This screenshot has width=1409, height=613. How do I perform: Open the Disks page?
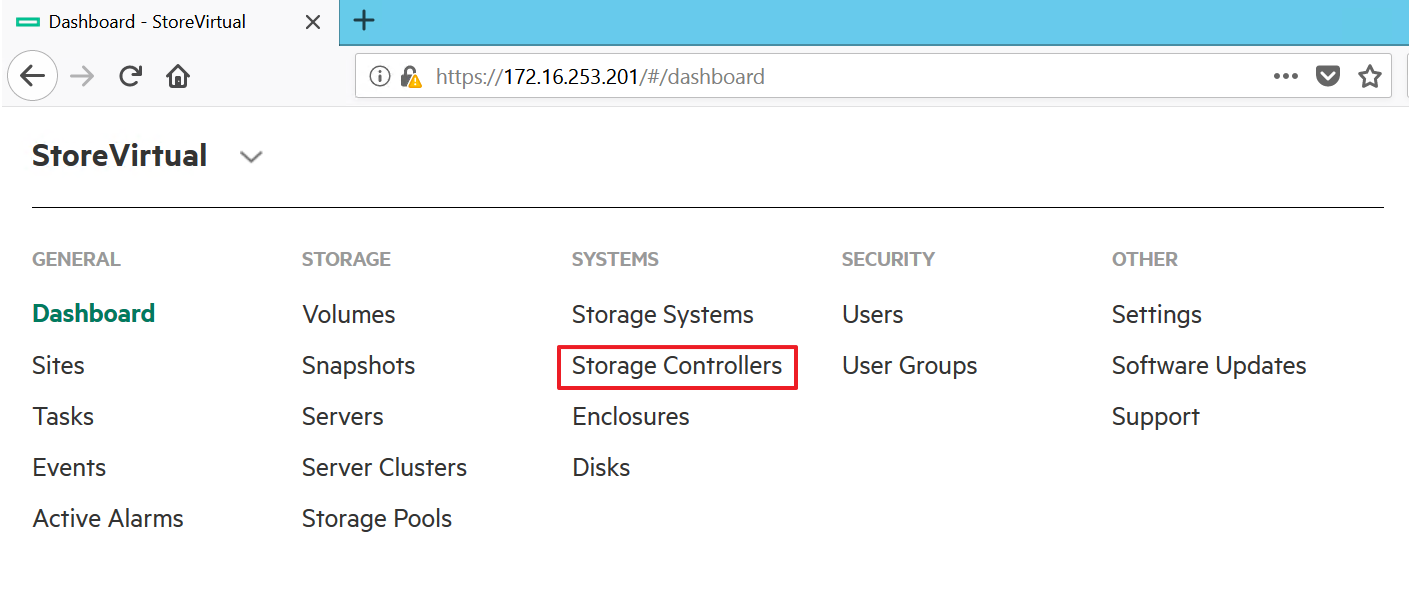pos(601,468)
